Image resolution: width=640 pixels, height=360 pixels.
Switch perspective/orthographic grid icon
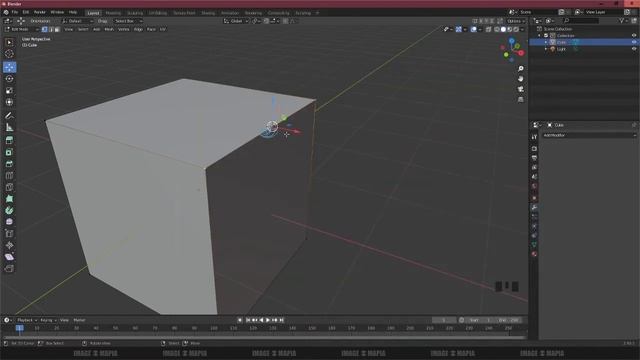[x=520, y=100]
